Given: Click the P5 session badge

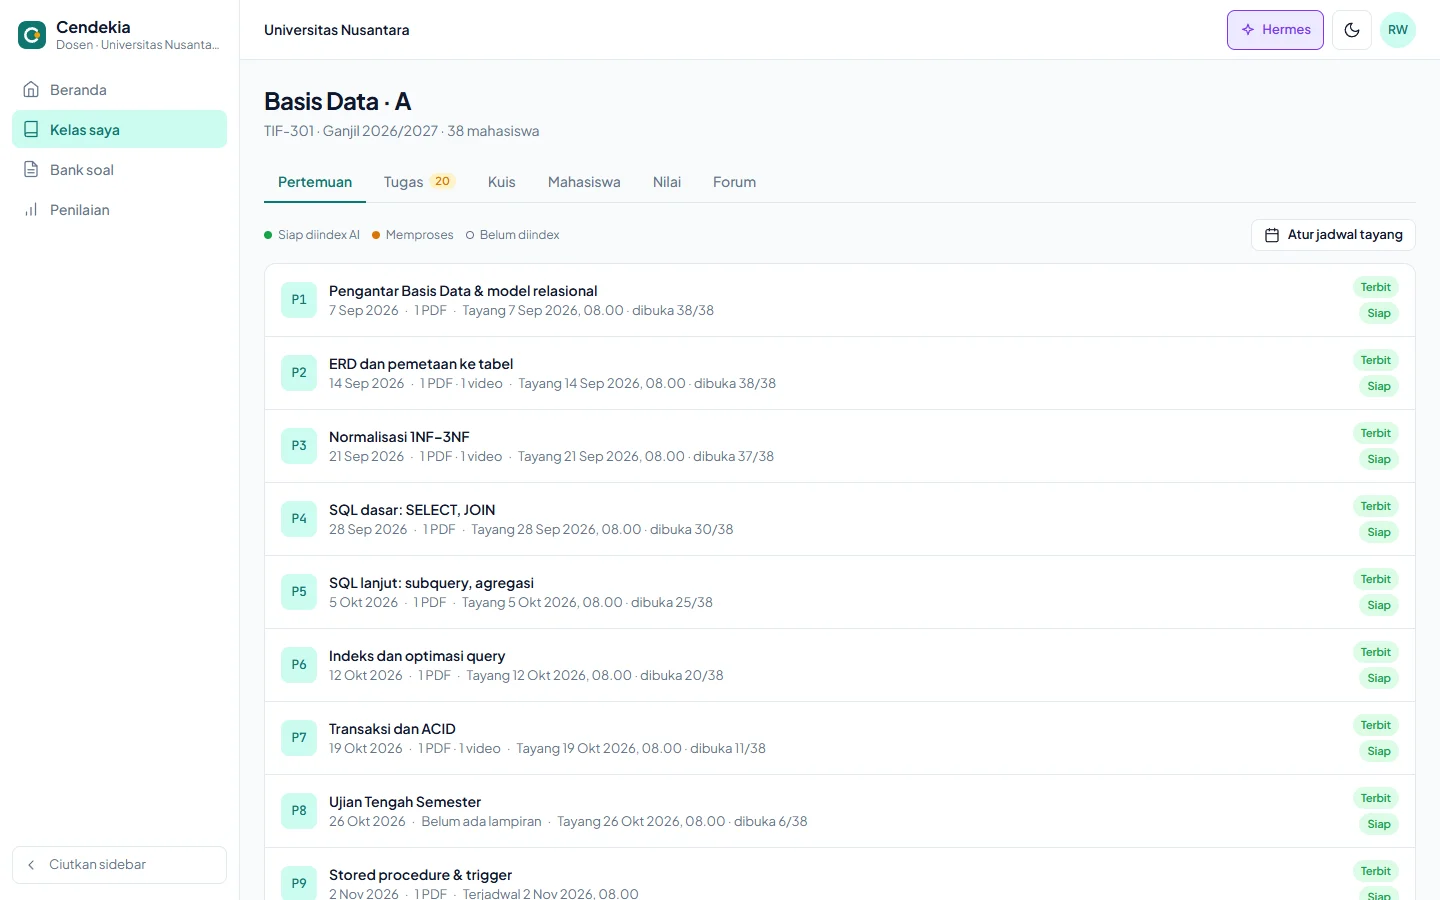Looking at the screenshot, I should point(299,592).
